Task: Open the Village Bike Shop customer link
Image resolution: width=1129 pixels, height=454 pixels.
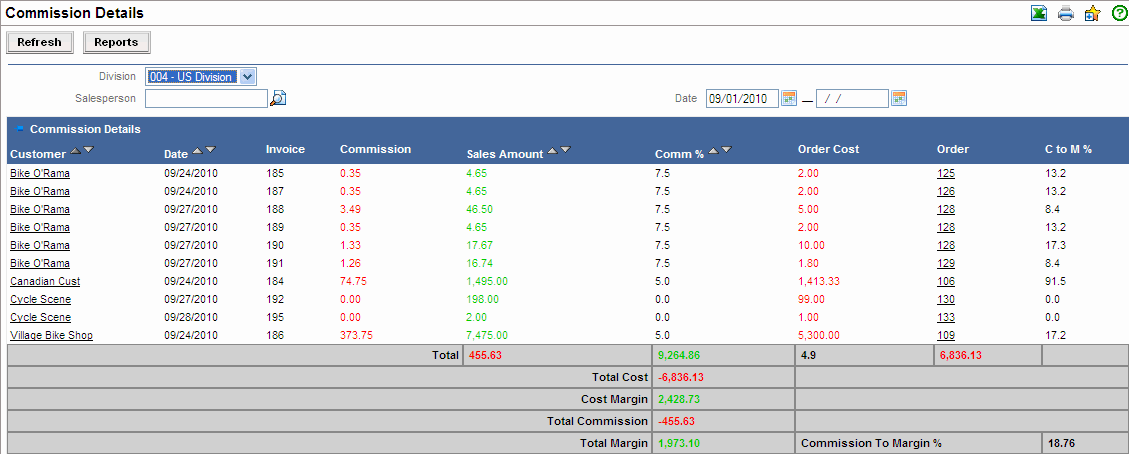Action: [x=51, y=336]
